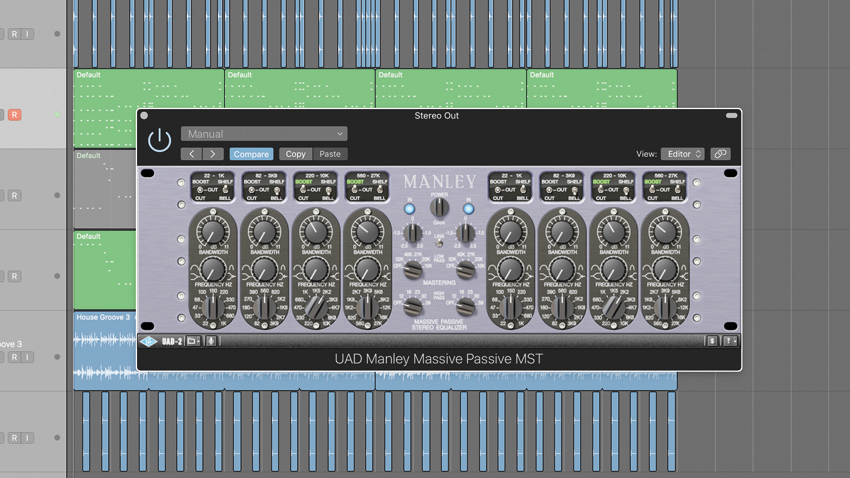Click left 82-3K9 band gain dB knob

[264, 232]
